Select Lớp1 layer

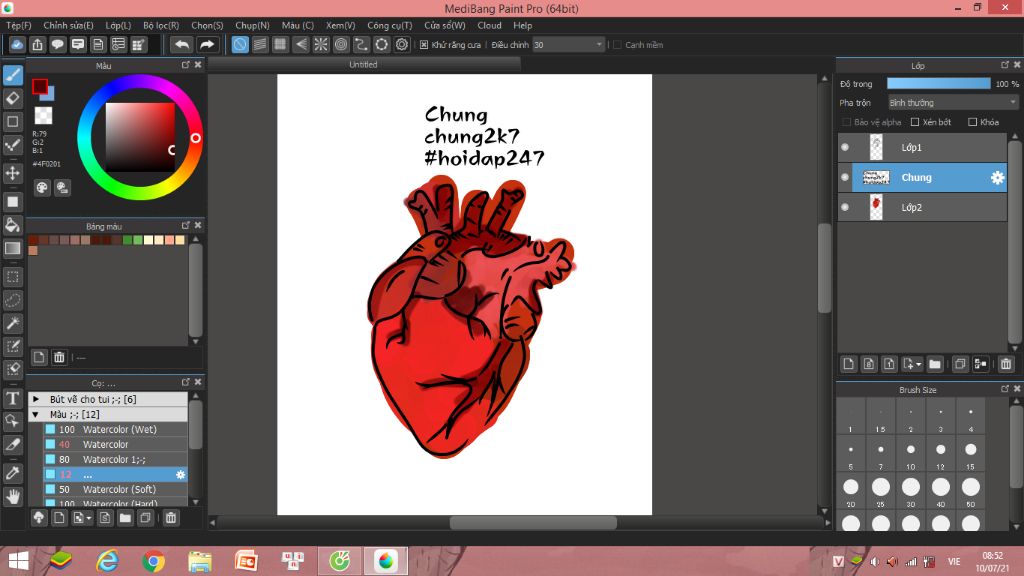pos(923,148)
